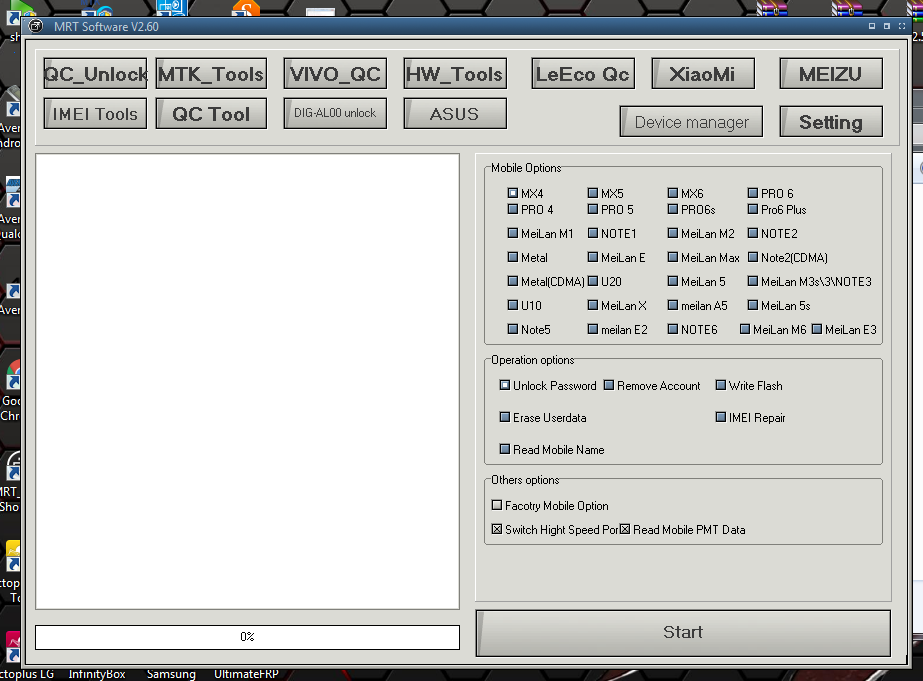The image size is (923, 681).
Task: Launch Device manager
Action: tap(691, 122)
